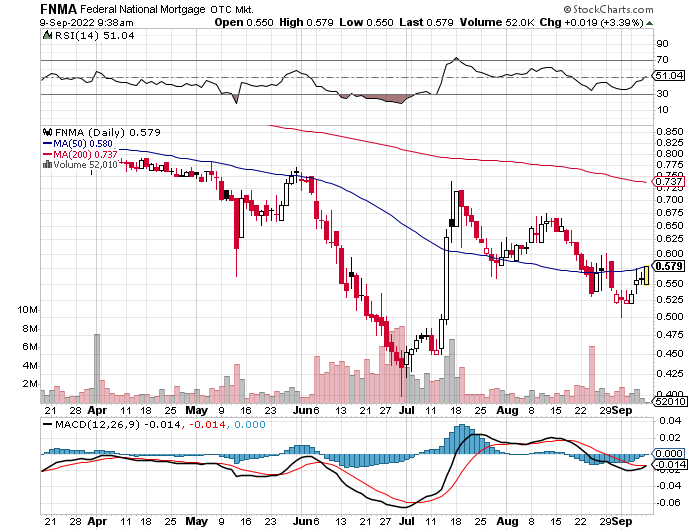Click the RSI axis label 30
Screen dimensions: 700x530
[662, 93]
